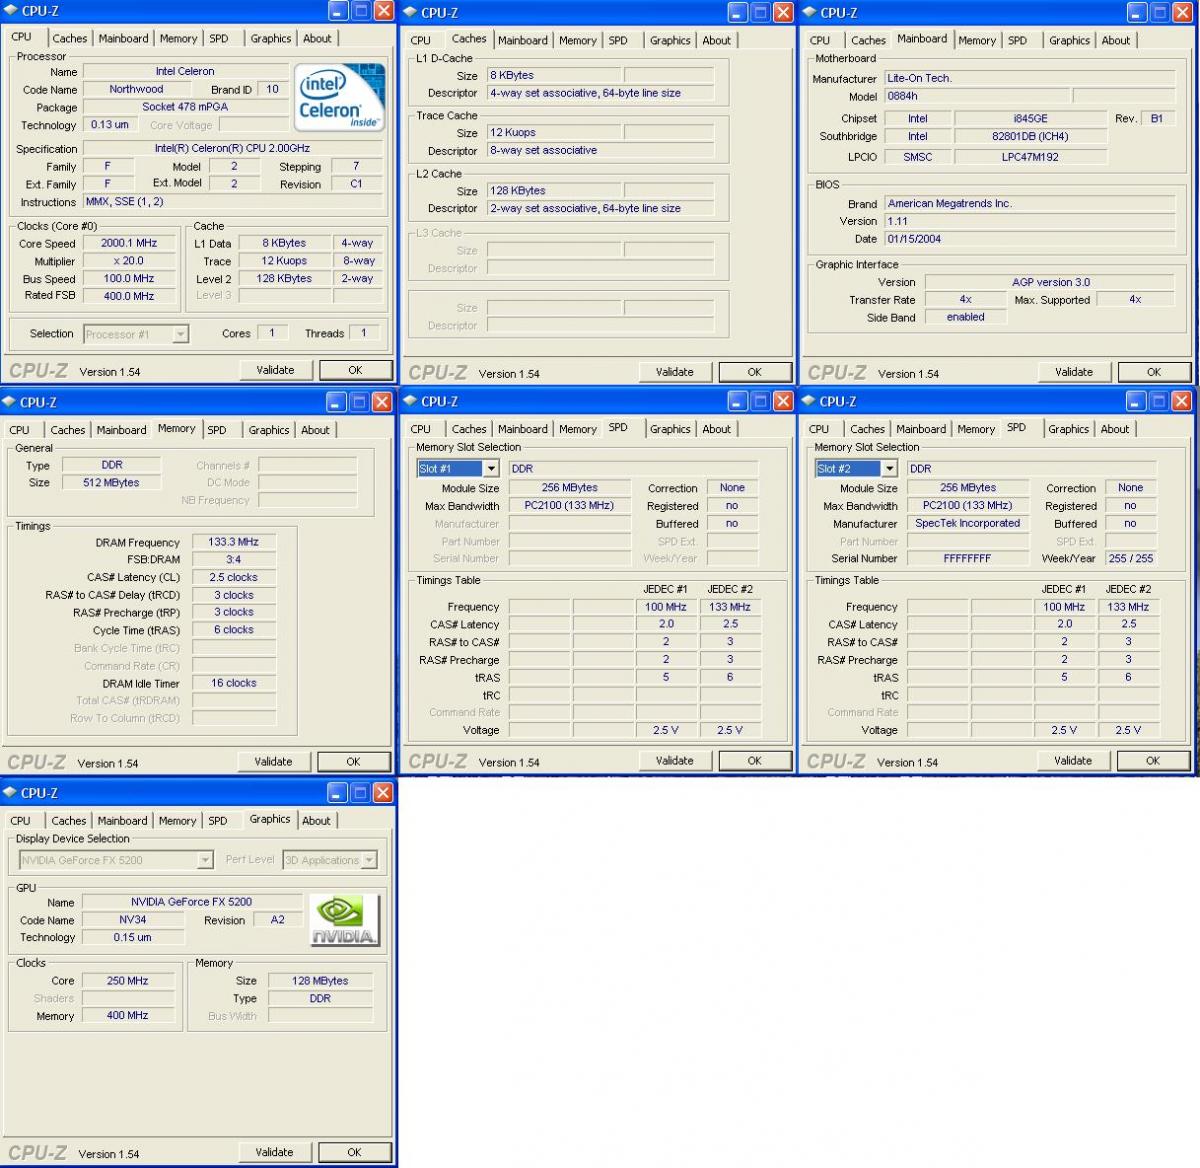
Task: Click the GPU Memory Size value 128 MBytes
Action: point(320,981)
